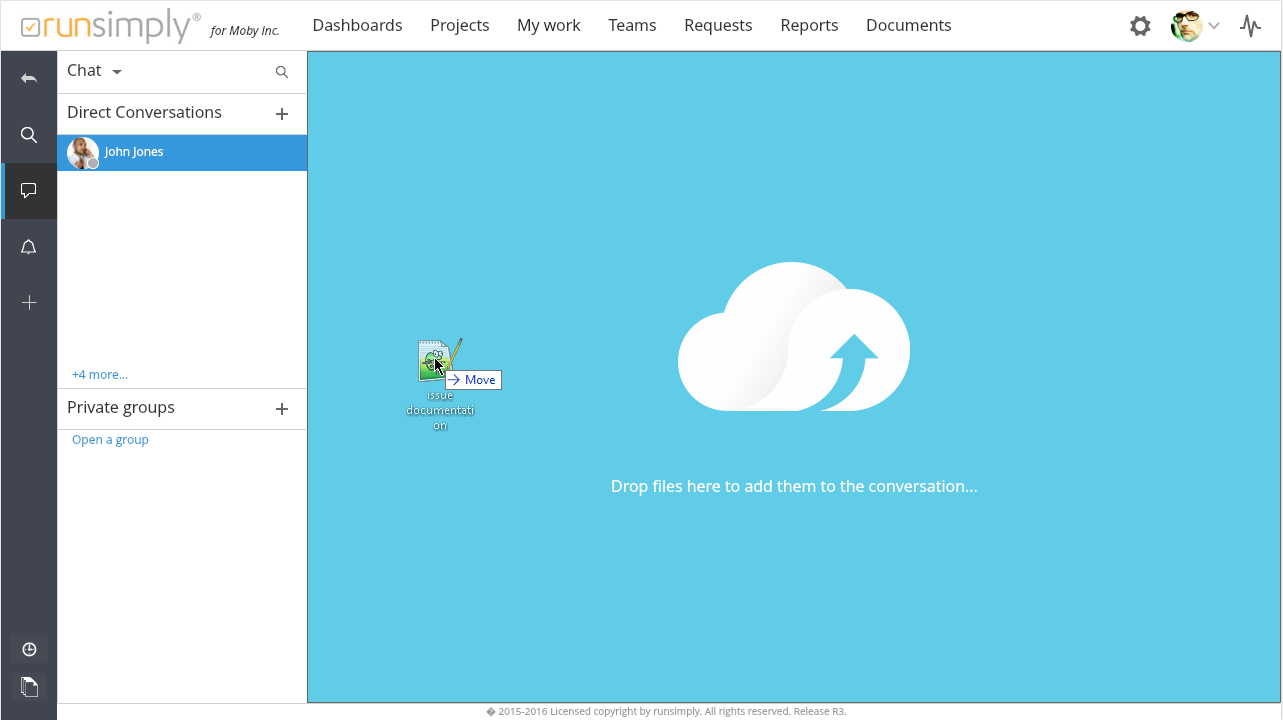Screen dimensions: 1283x720
Task: Select the John Jones conversation
Action: click(182, 153)
